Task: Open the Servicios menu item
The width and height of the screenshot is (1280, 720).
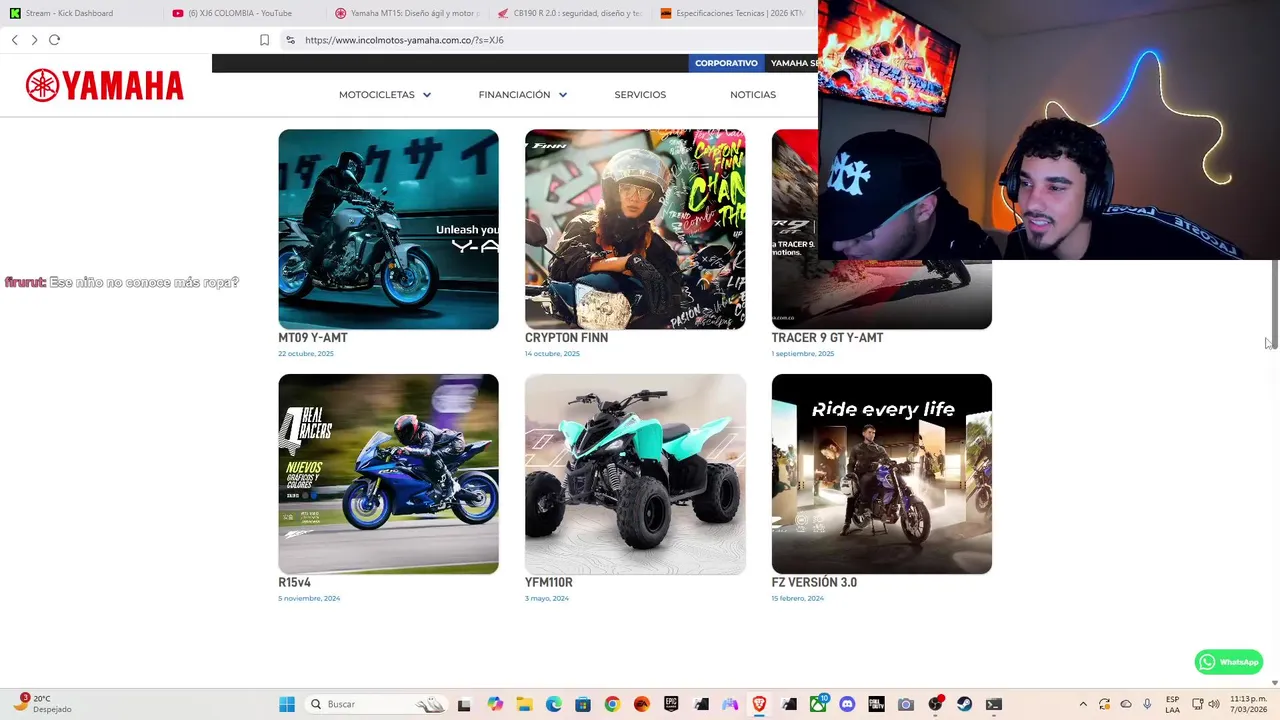Action: pyautogui.click(x=640, y=95)
